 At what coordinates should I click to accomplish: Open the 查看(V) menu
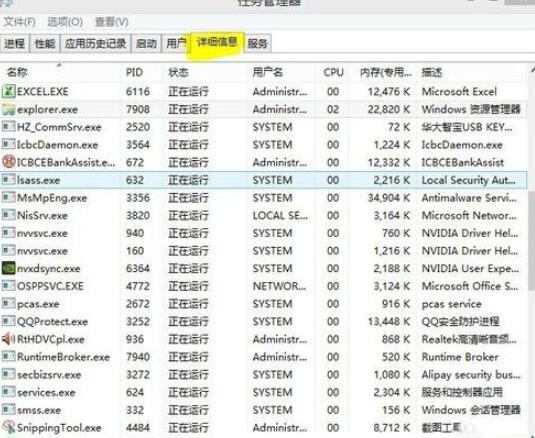point(111,22)
